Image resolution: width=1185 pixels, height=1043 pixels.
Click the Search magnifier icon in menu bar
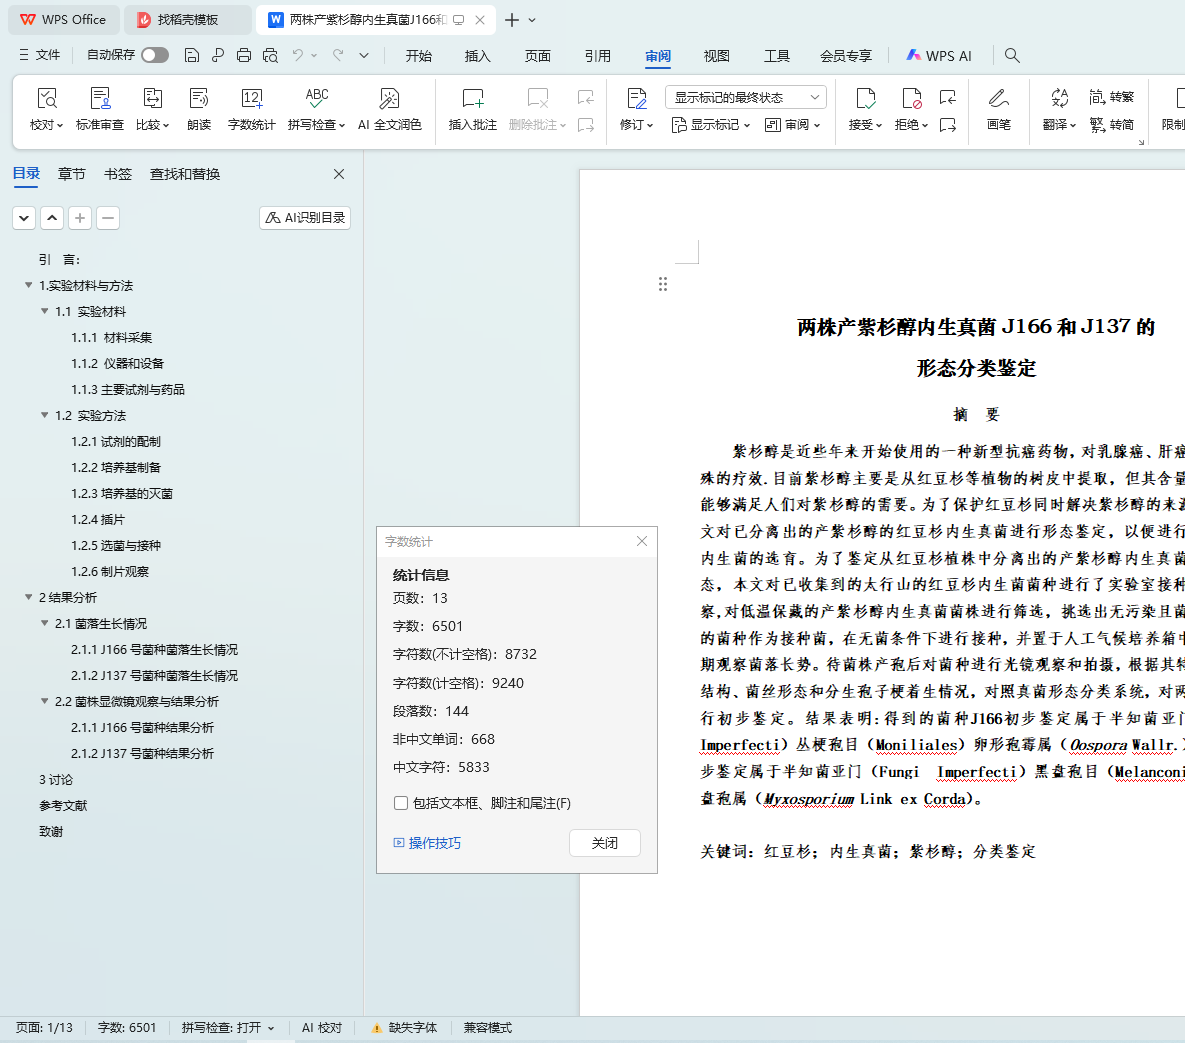(x=1012, y=56)
